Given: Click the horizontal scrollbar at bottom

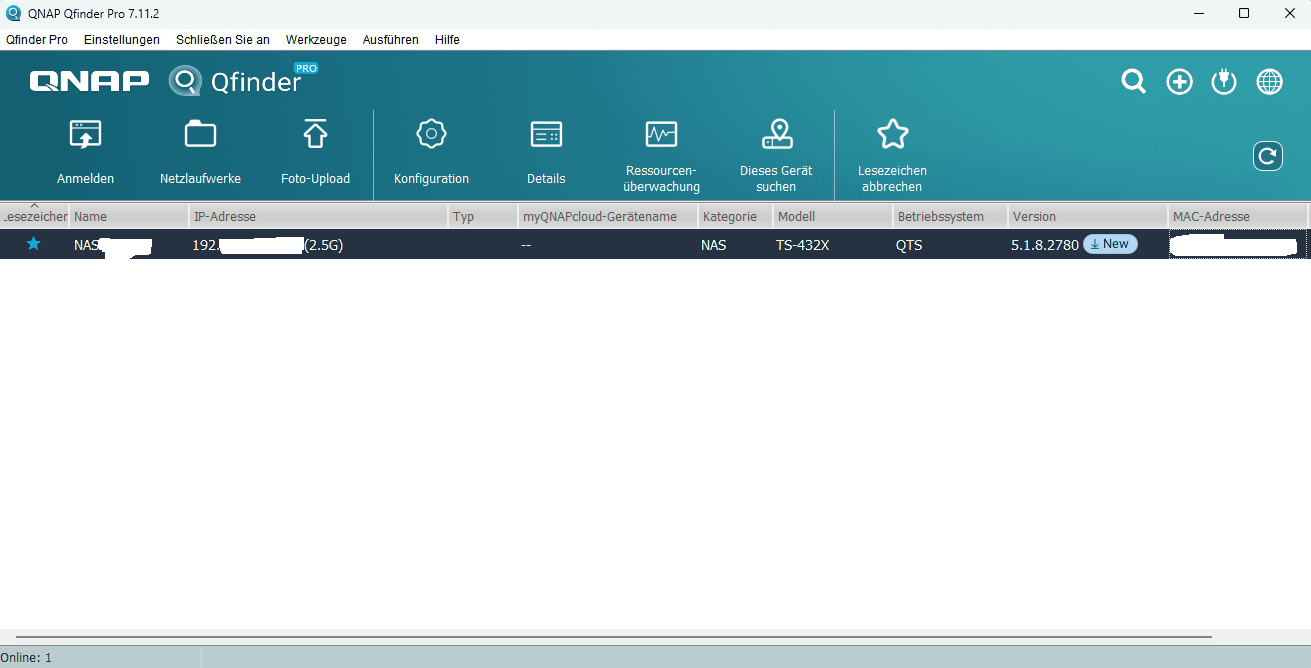Looking at the screenshot, I should pos(614,637).
